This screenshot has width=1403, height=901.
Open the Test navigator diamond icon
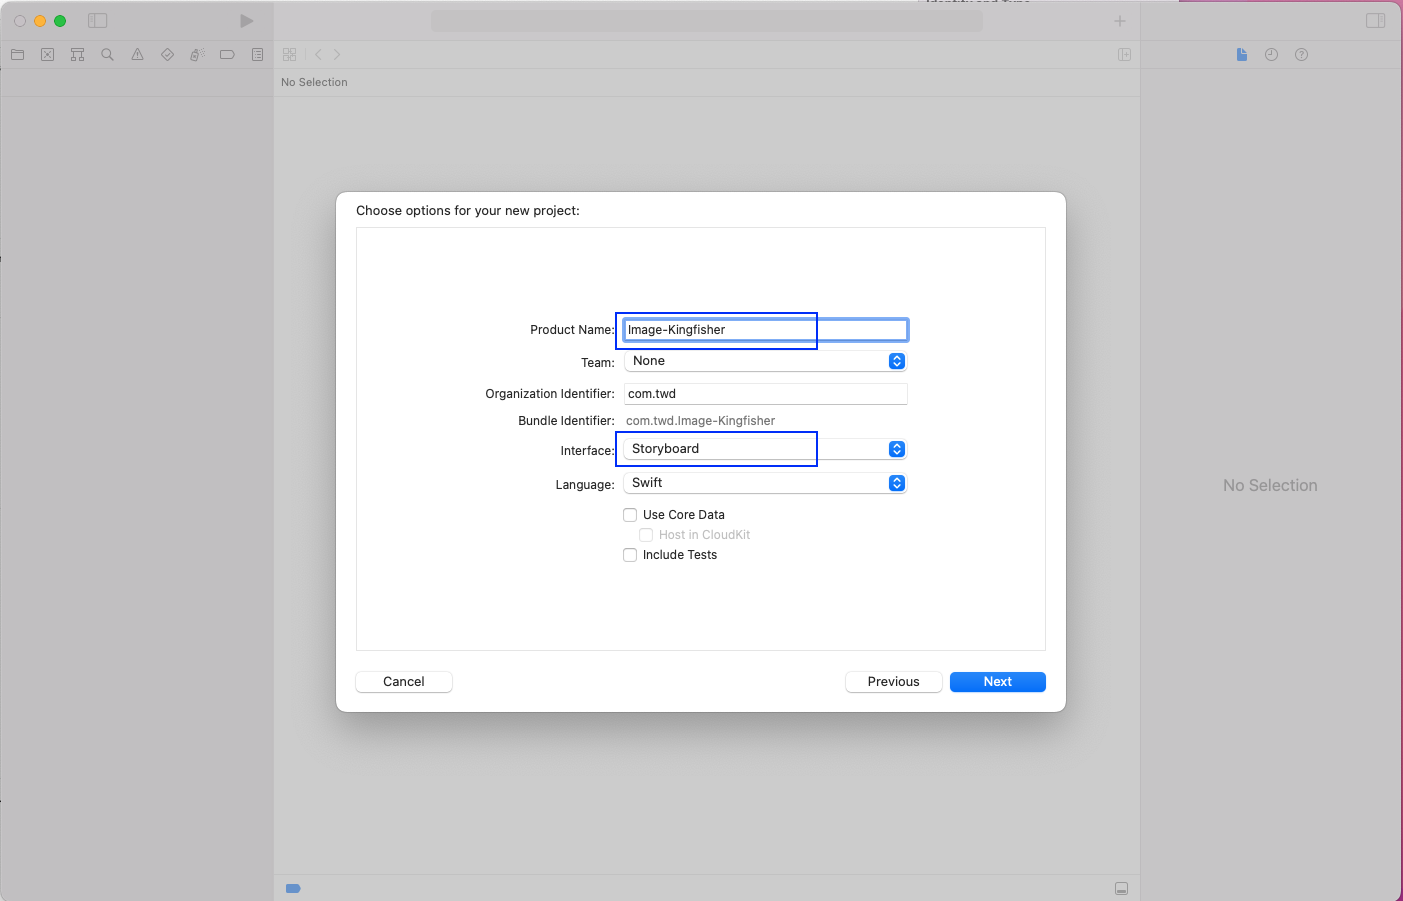tap(168, 55)
